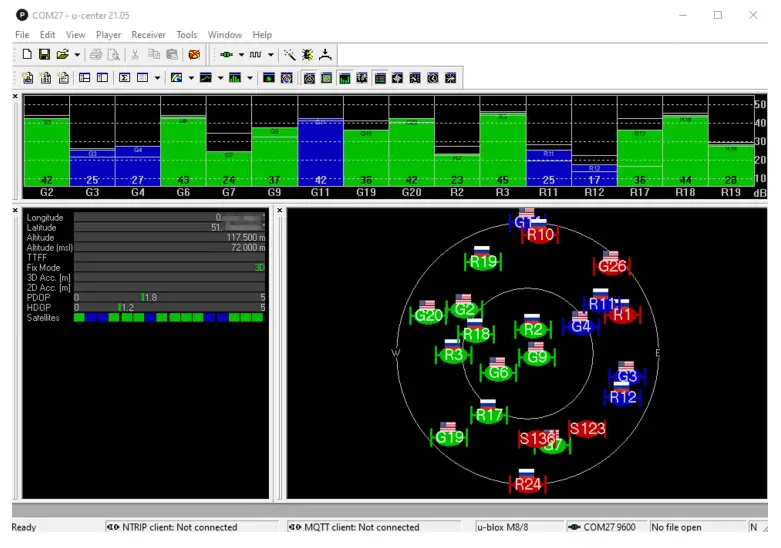781x548 pixels.
Task: Toggle the clock docking window button
Action: pos(433,77)
